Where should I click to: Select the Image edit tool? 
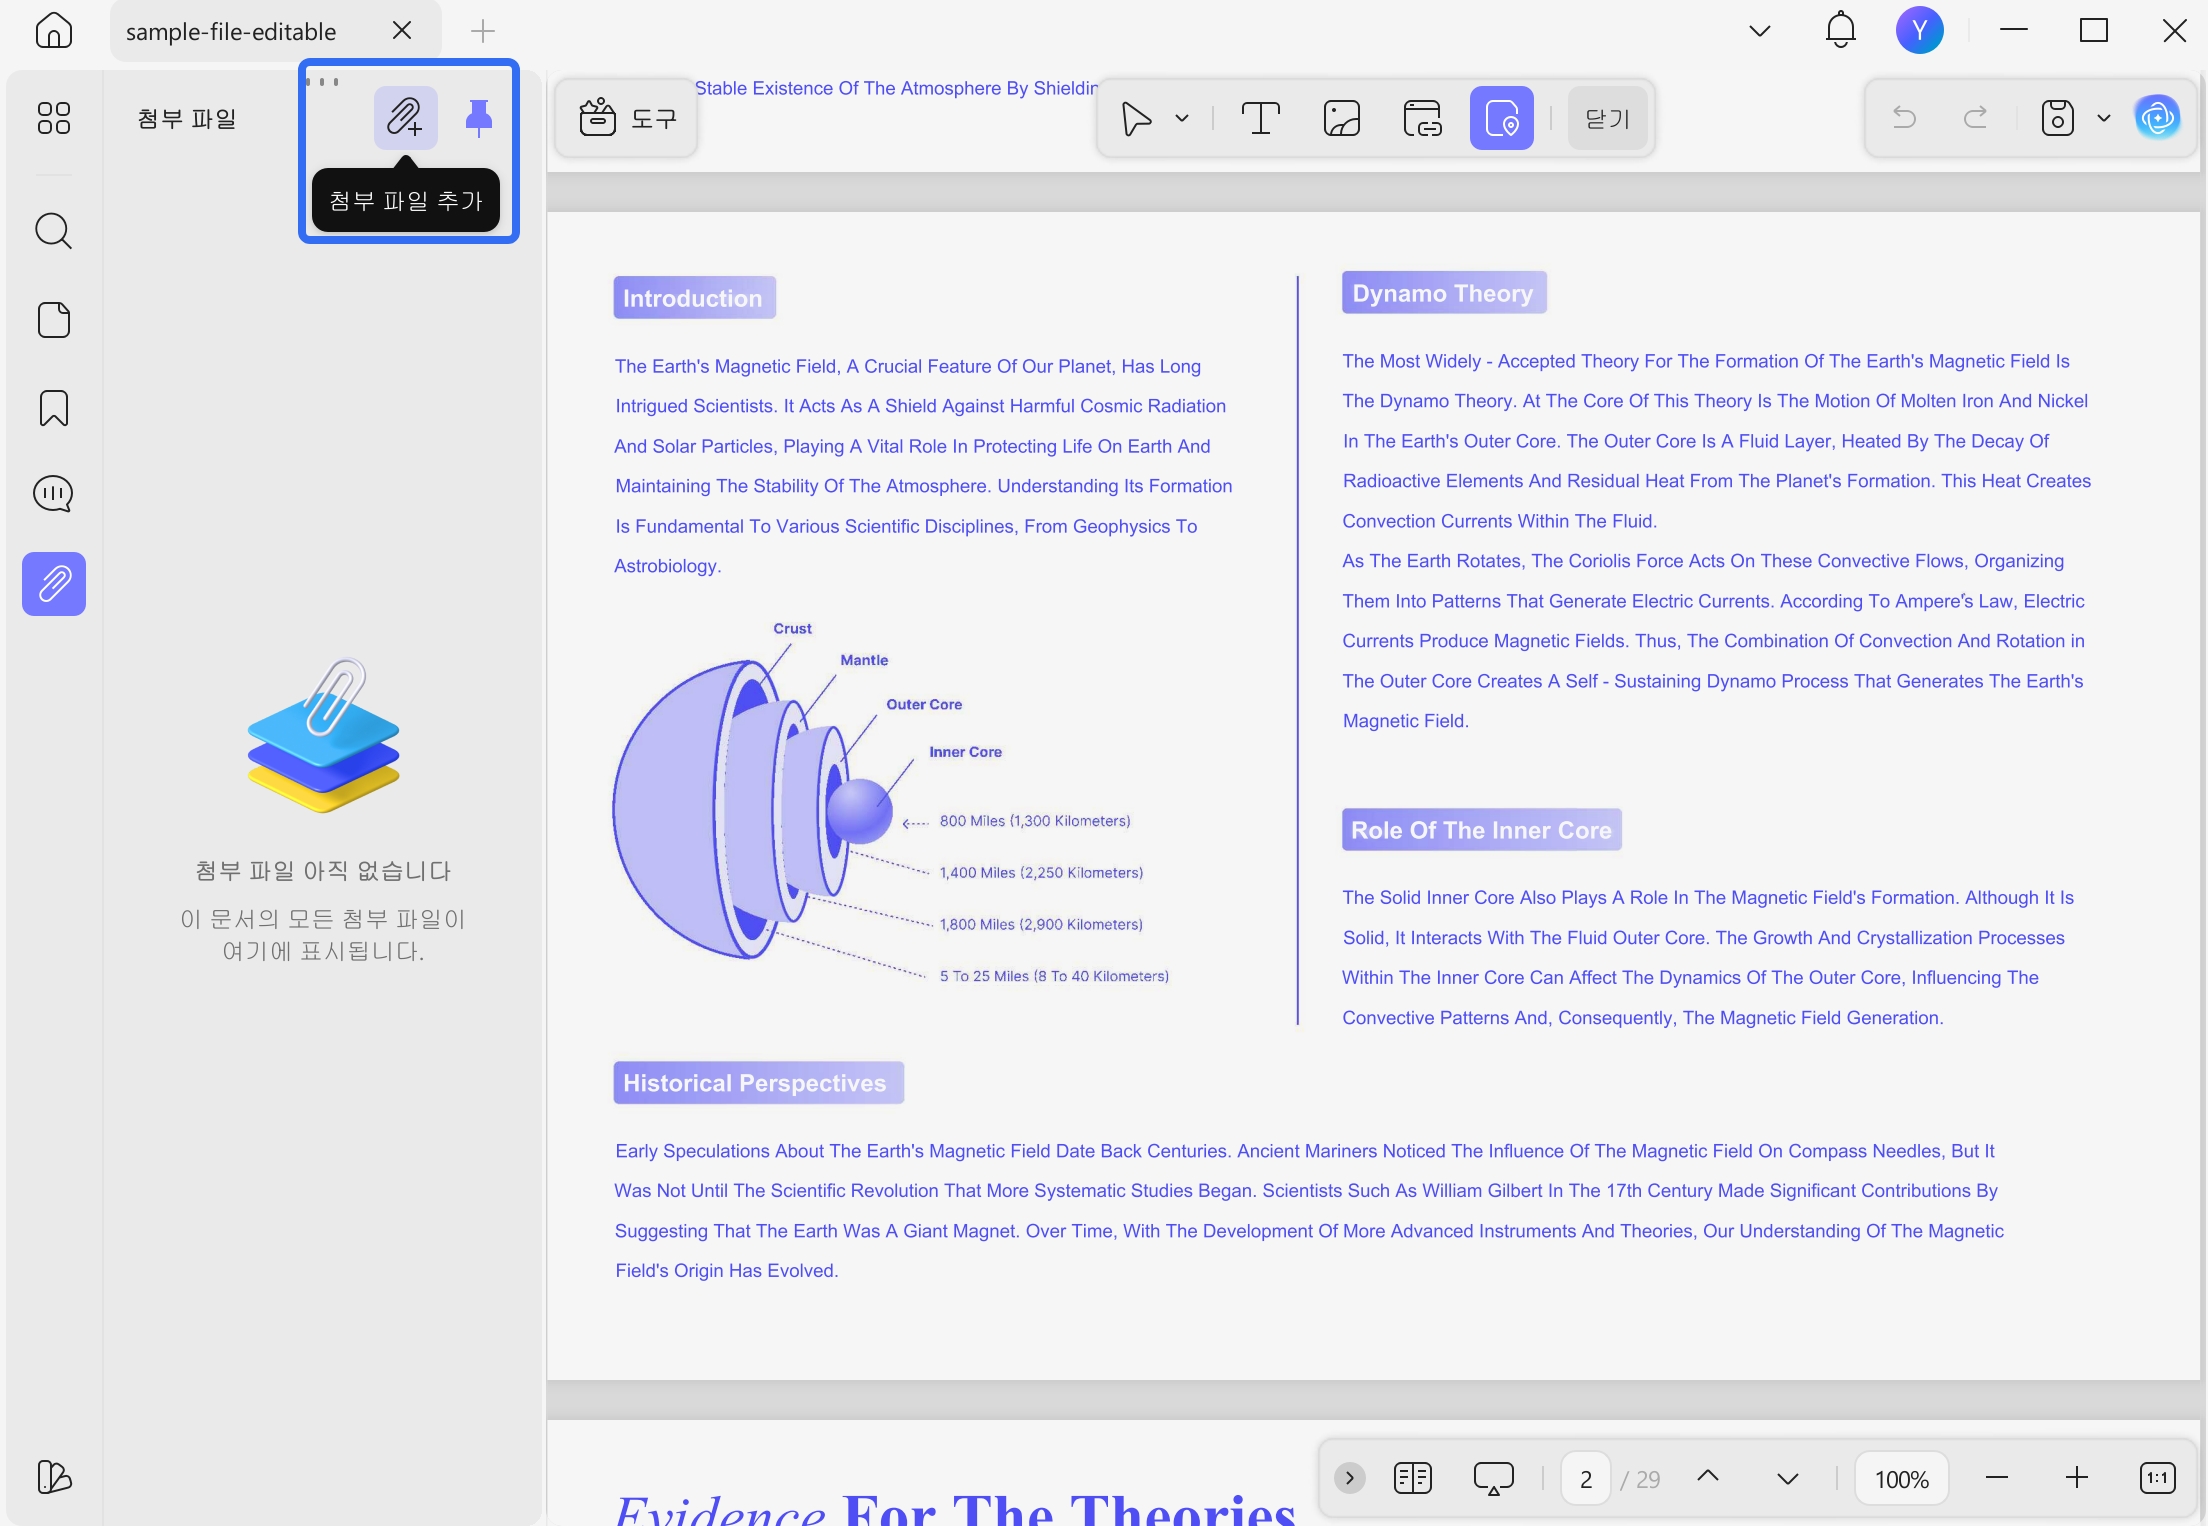point(1341,118)
